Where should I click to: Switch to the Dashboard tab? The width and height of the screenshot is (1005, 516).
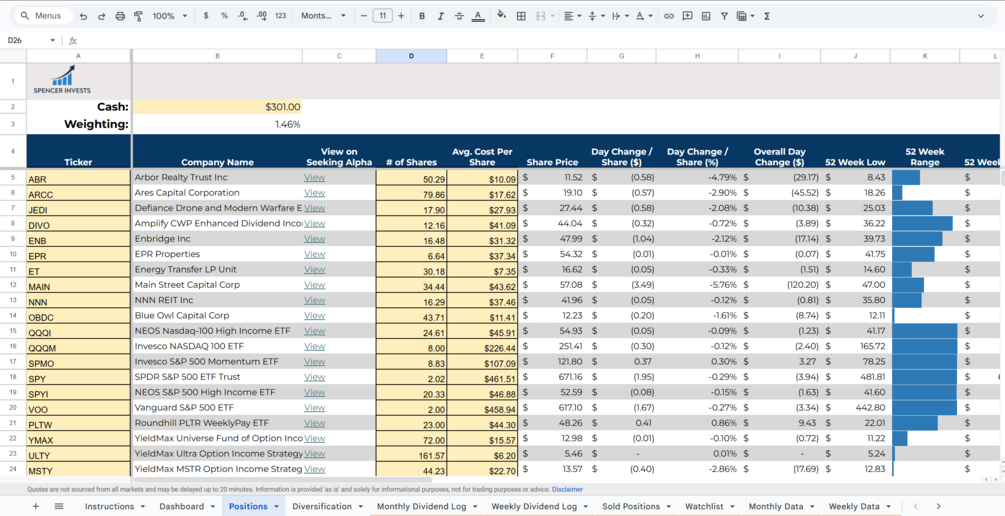click(182, 506)
